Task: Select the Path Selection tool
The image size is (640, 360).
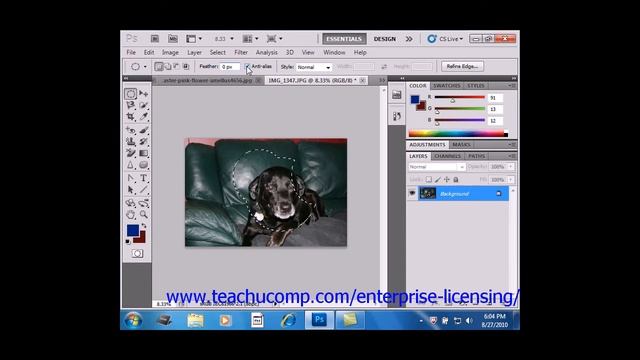Action: pos(131,190)
